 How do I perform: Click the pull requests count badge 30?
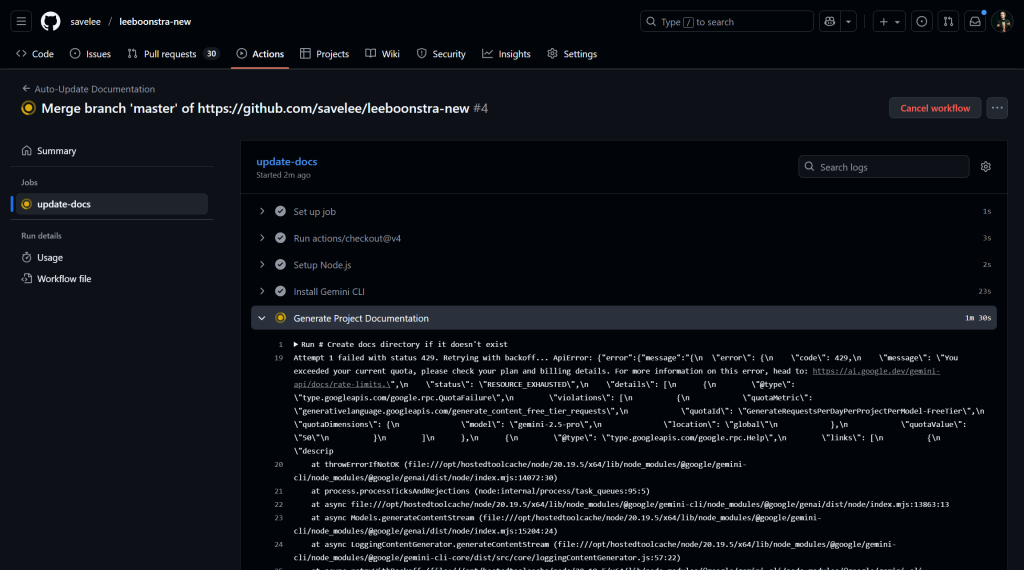tap(211, 54)
